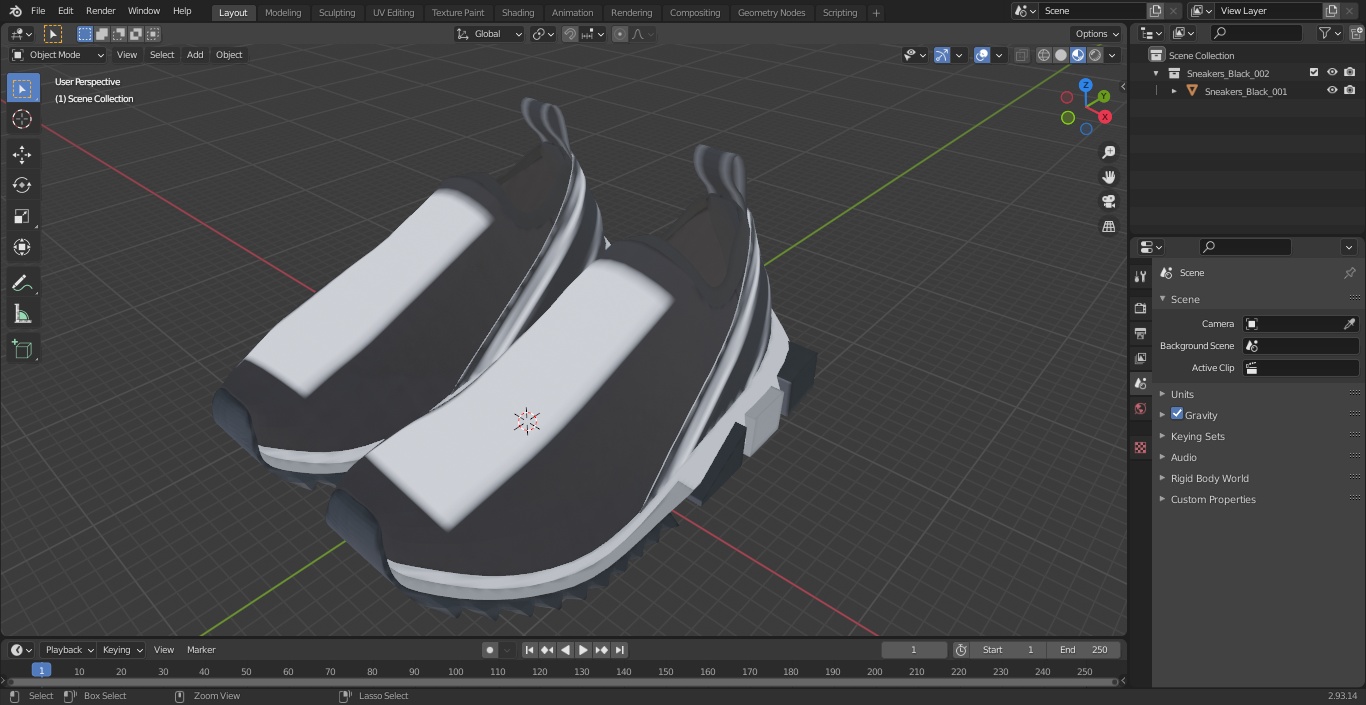Jump to the end frame

620,650
